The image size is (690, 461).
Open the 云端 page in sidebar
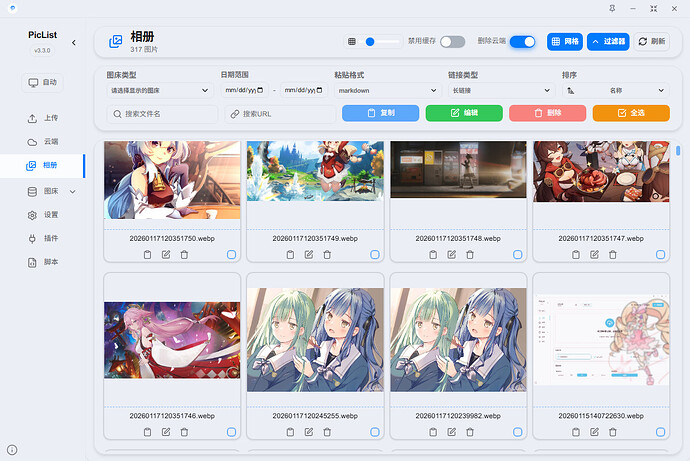click(x=42, y=142)
